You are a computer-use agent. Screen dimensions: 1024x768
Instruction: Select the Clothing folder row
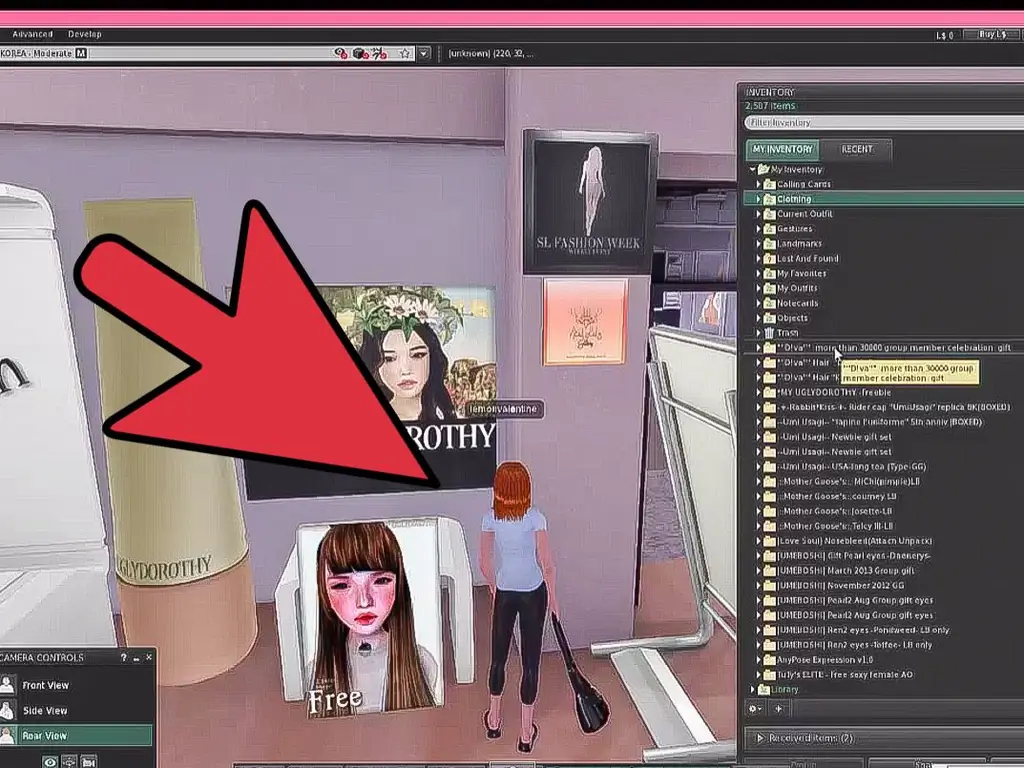pyautogui.click(x=884, y=199)
